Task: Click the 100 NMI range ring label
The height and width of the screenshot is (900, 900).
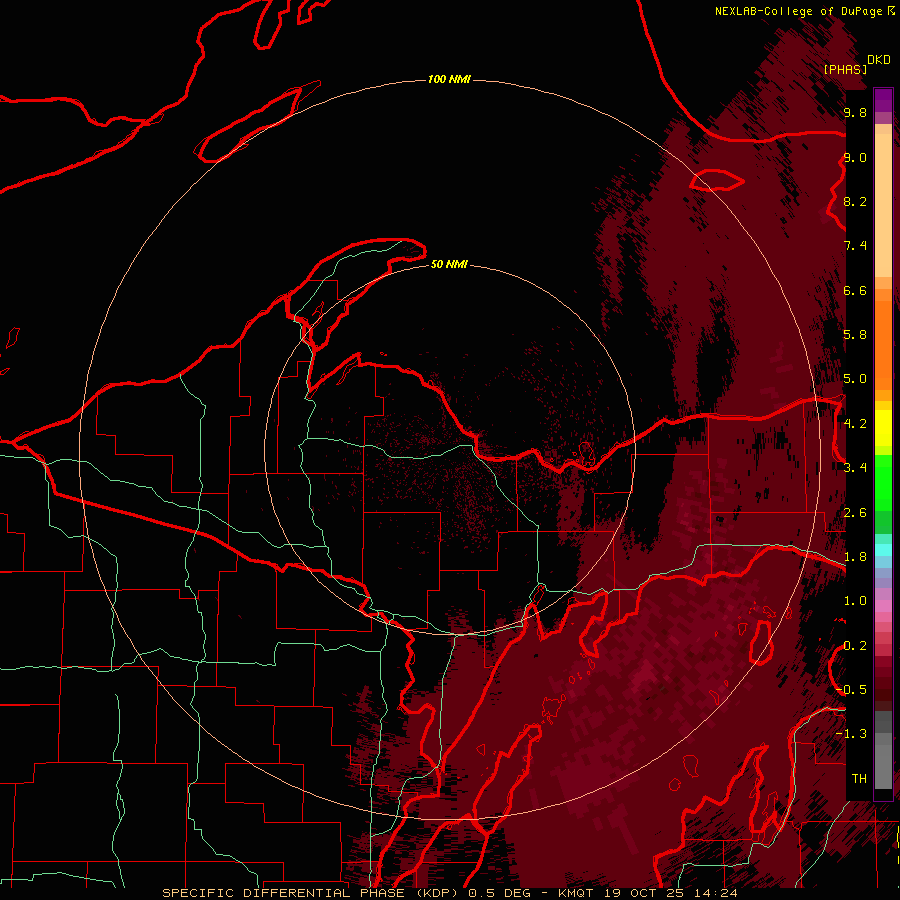Action: tap(449, 79)
